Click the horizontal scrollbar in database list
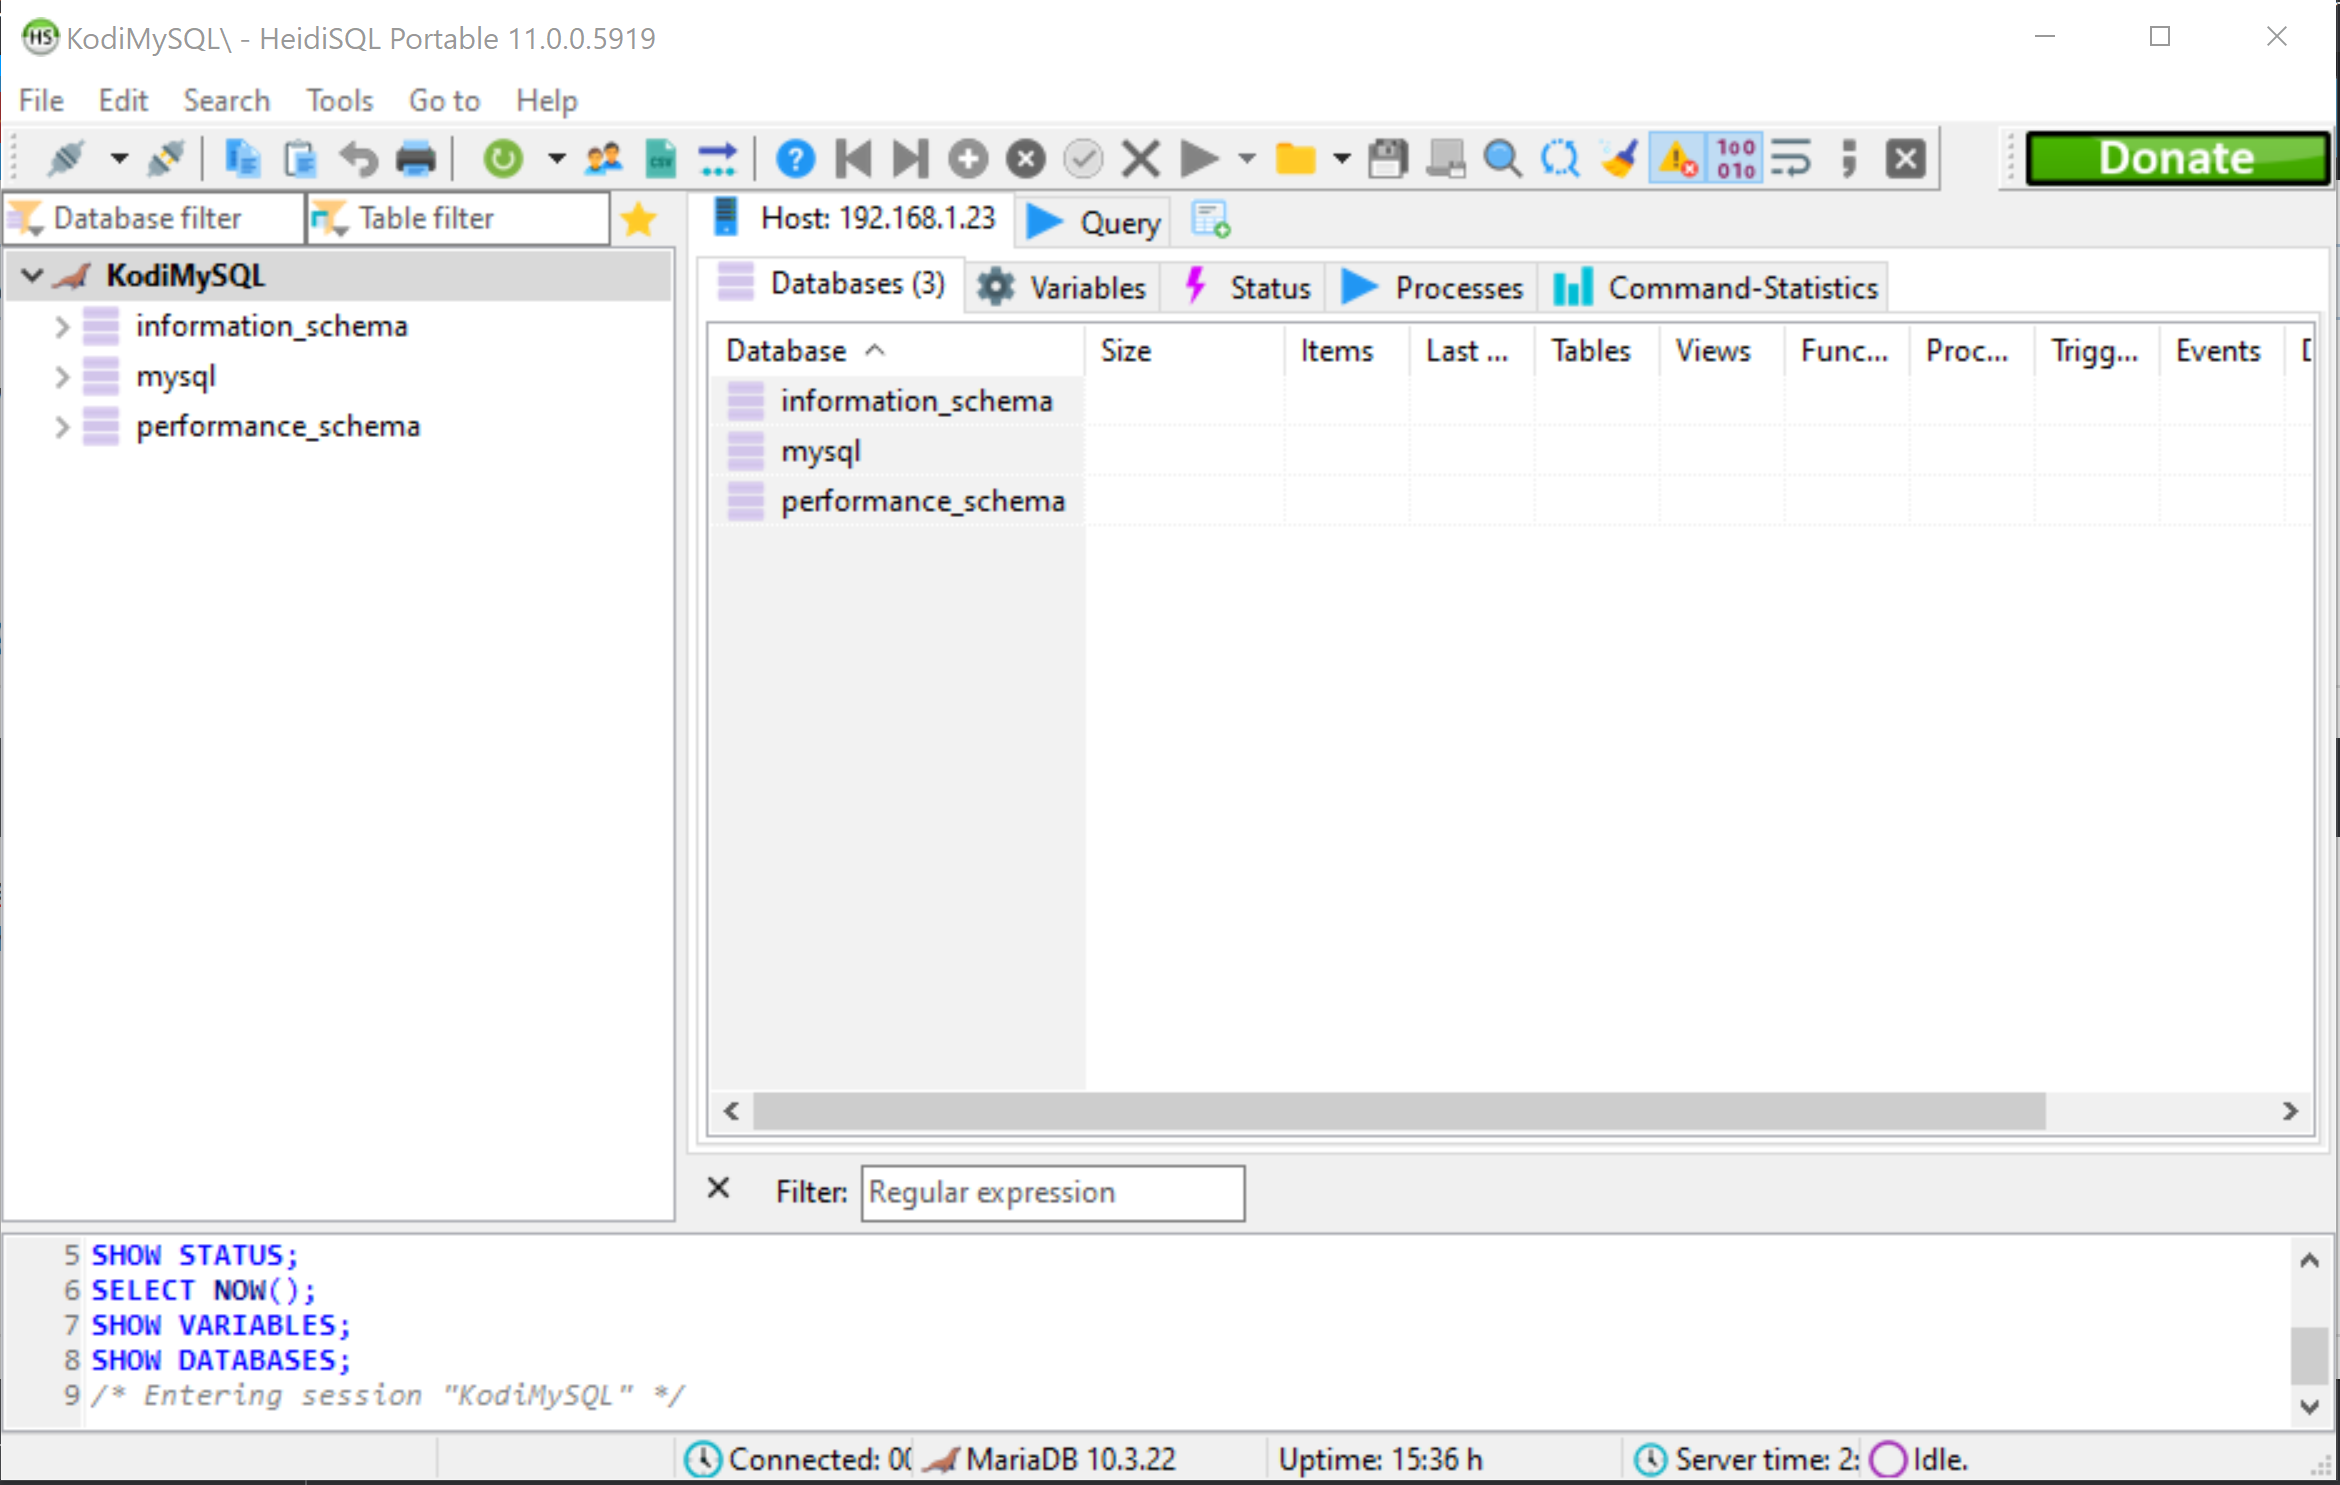 pos(1398,1111)
